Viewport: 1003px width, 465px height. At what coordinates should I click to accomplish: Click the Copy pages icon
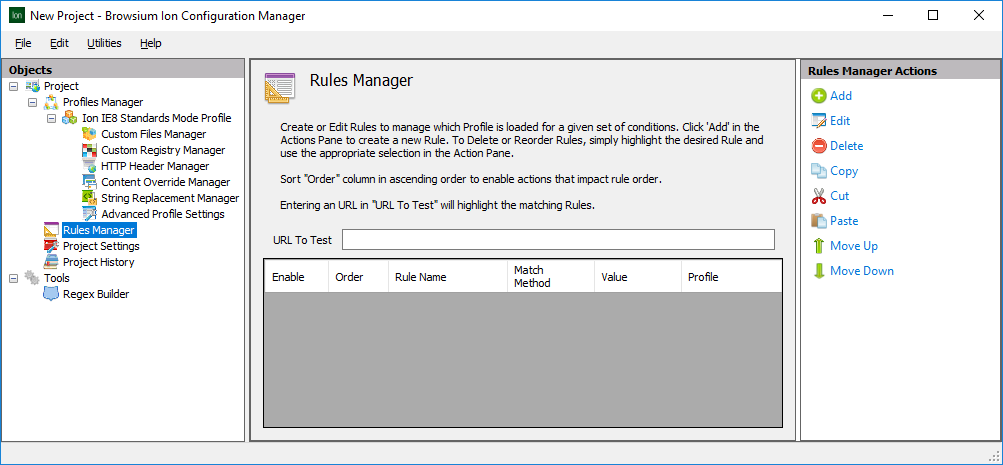tap(818, 171)
